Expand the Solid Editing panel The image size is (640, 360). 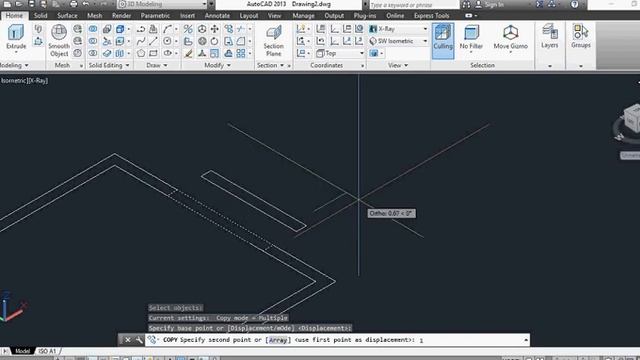coord(109,65)
